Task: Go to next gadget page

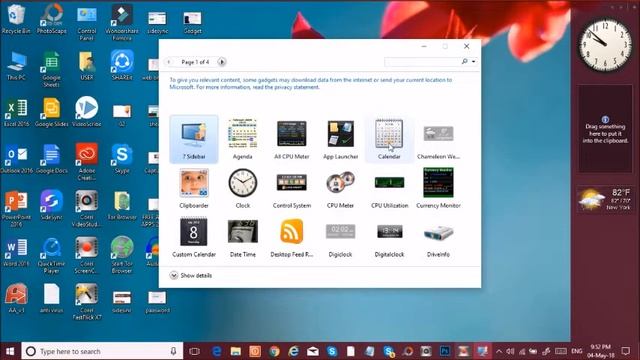Action: 222,62
